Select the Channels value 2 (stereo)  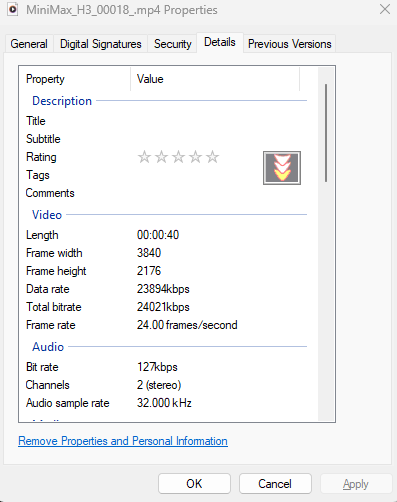point(159,385)
